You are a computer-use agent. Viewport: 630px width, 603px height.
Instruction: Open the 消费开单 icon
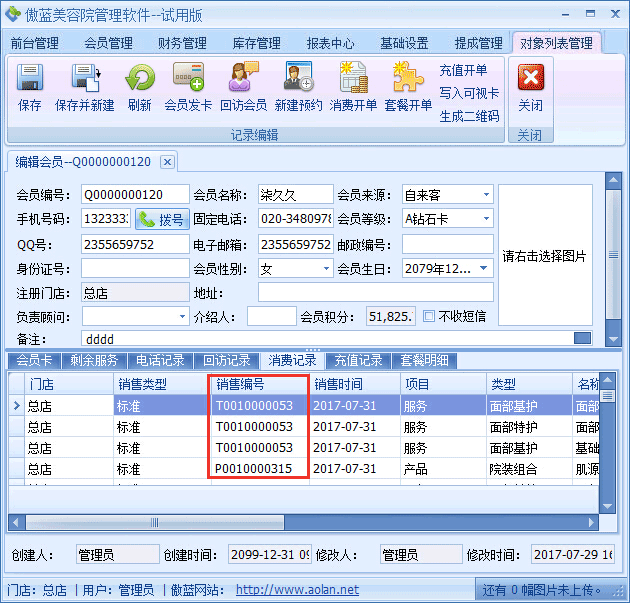(x=353, y=77)
